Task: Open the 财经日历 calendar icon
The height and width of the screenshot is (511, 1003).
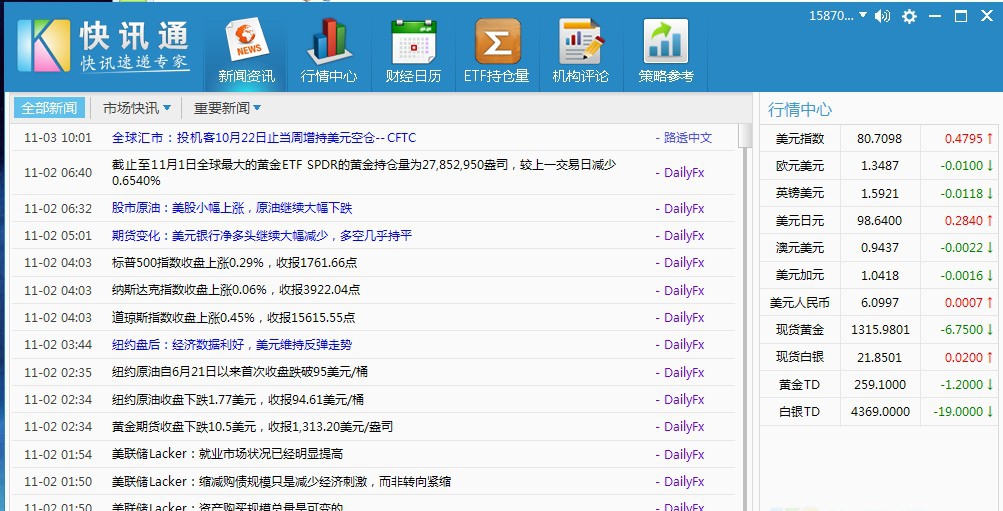Action: tap(413, 52)
